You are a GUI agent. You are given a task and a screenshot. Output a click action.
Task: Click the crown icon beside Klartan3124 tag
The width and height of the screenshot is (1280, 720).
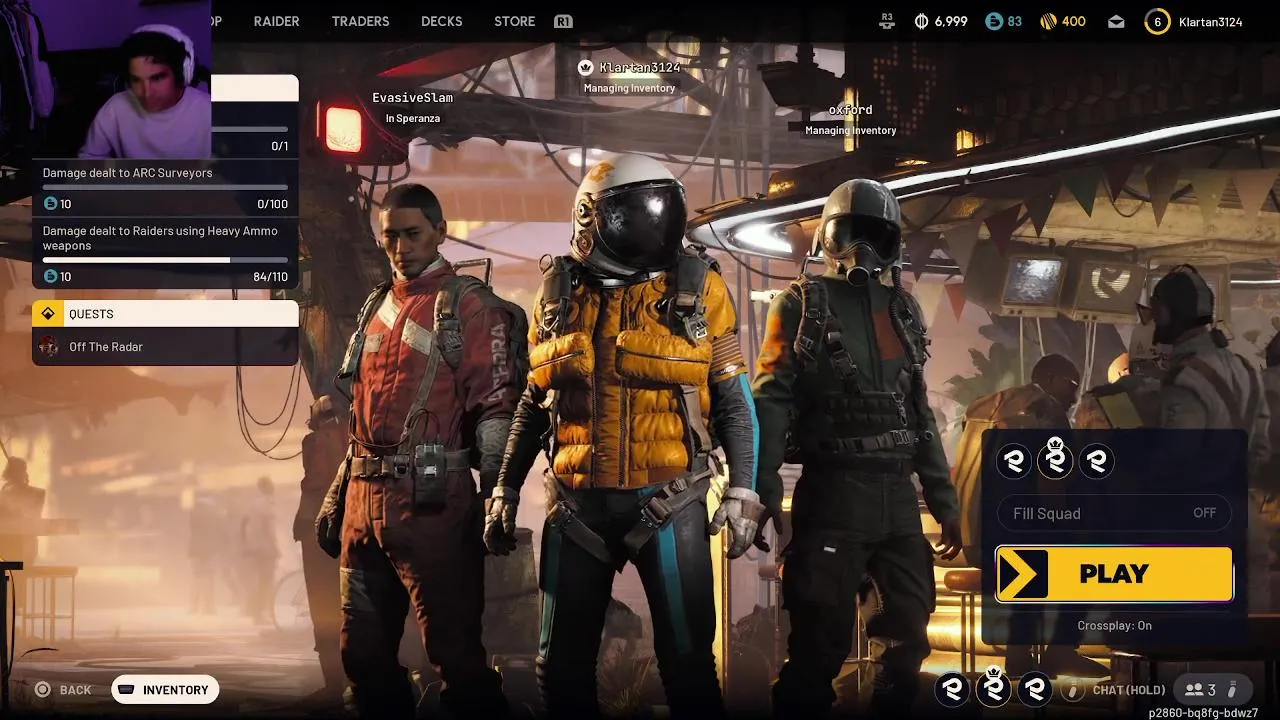(586, 67)
